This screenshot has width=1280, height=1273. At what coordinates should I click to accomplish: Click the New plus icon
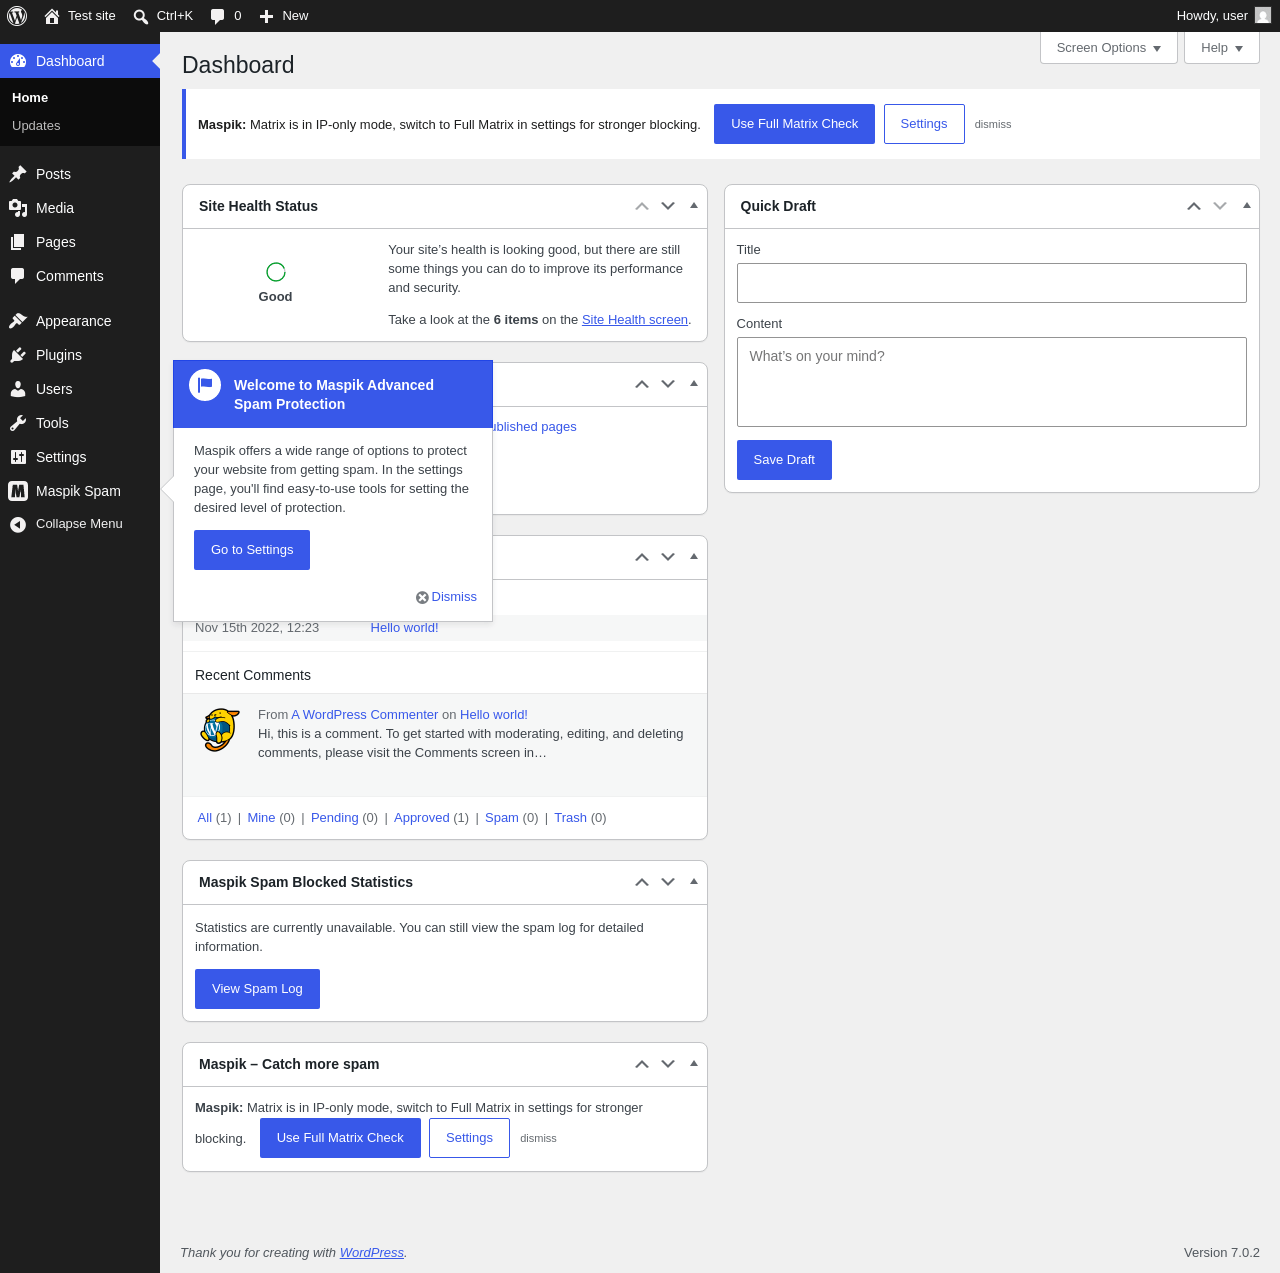(267, 16)
